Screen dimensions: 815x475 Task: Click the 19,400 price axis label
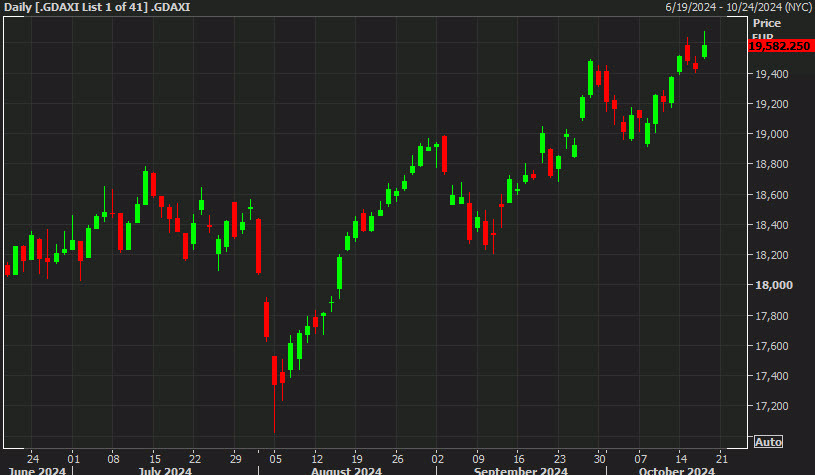pyautogui.click(x=771, y=74)
